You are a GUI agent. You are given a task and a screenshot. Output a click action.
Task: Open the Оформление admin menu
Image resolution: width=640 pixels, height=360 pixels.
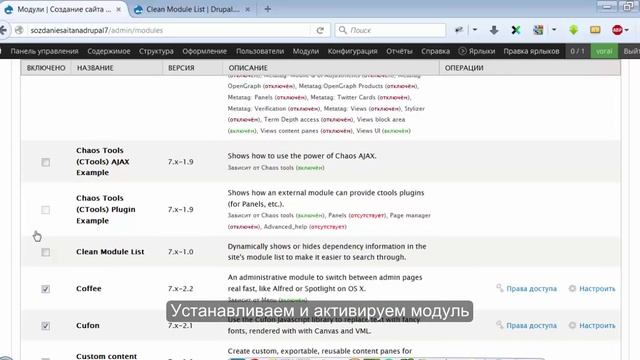pyautogui.click(x=204, y=51)
